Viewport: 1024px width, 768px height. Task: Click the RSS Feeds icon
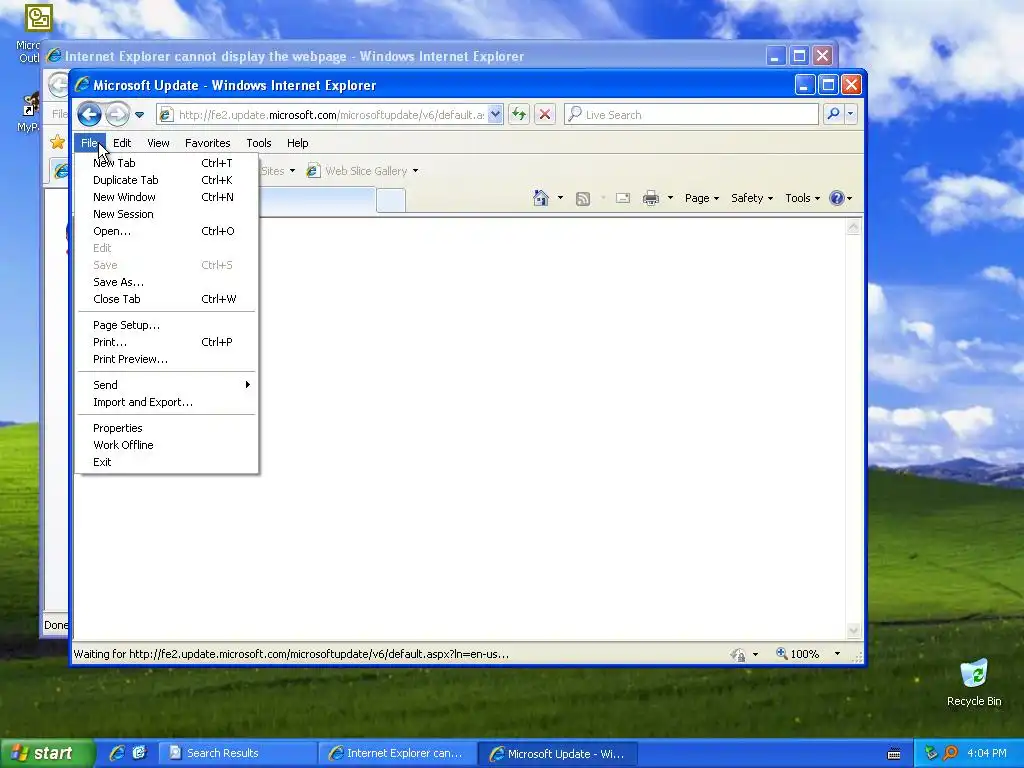click(583, 199)
